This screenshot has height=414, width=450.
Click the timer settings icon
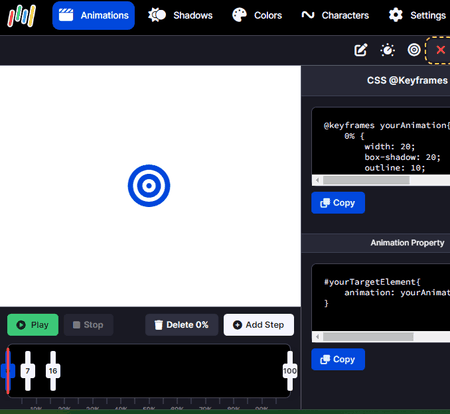coord(387,50)
